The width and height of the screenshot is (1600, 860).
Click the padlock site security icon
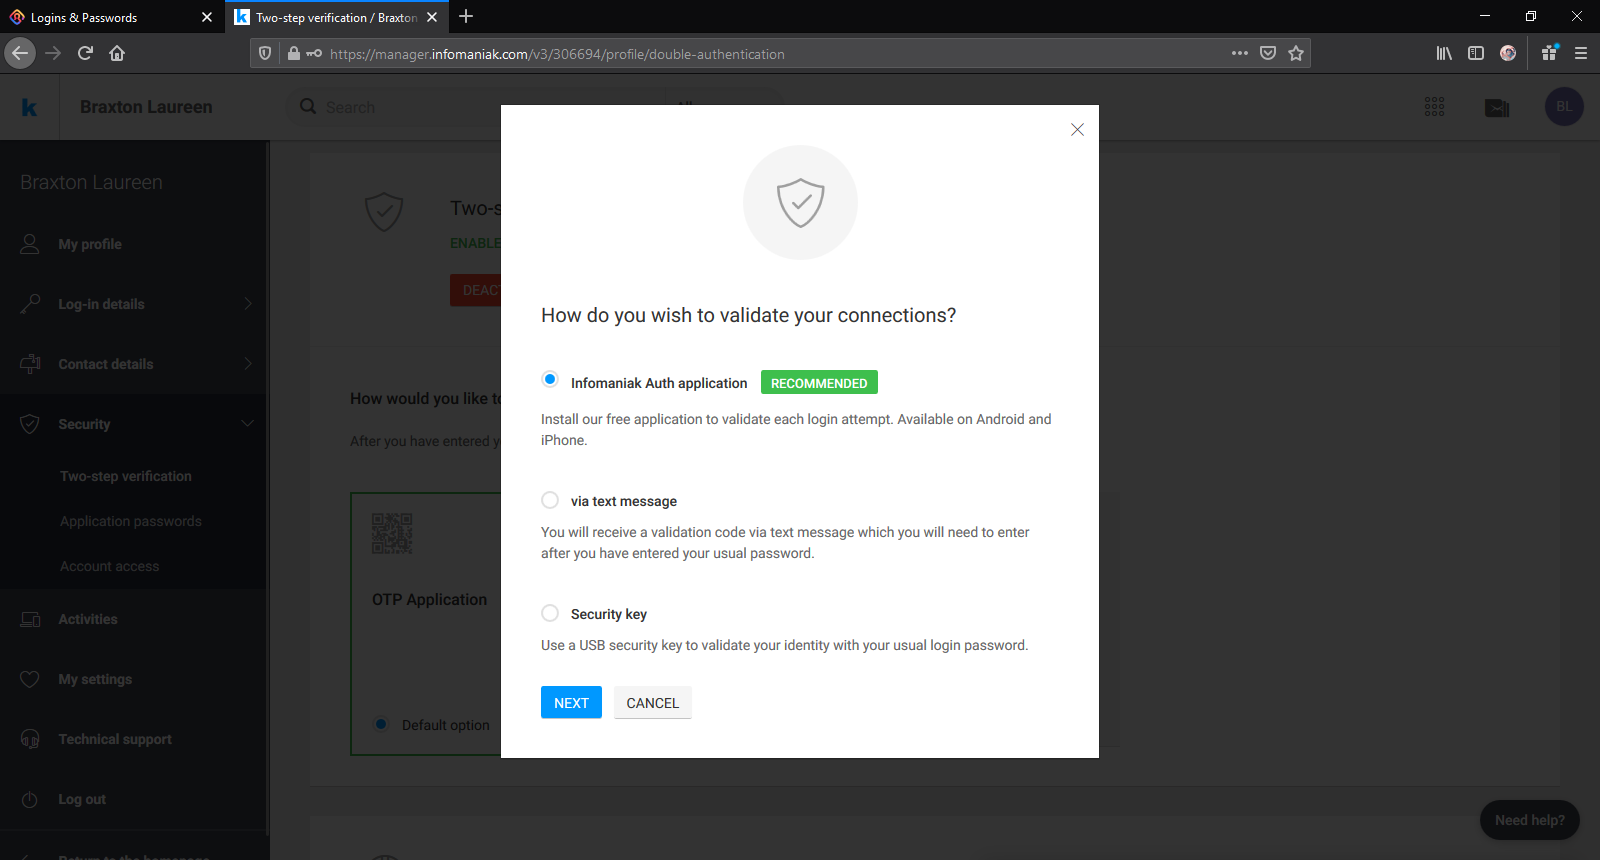click(x=293, y=53)
